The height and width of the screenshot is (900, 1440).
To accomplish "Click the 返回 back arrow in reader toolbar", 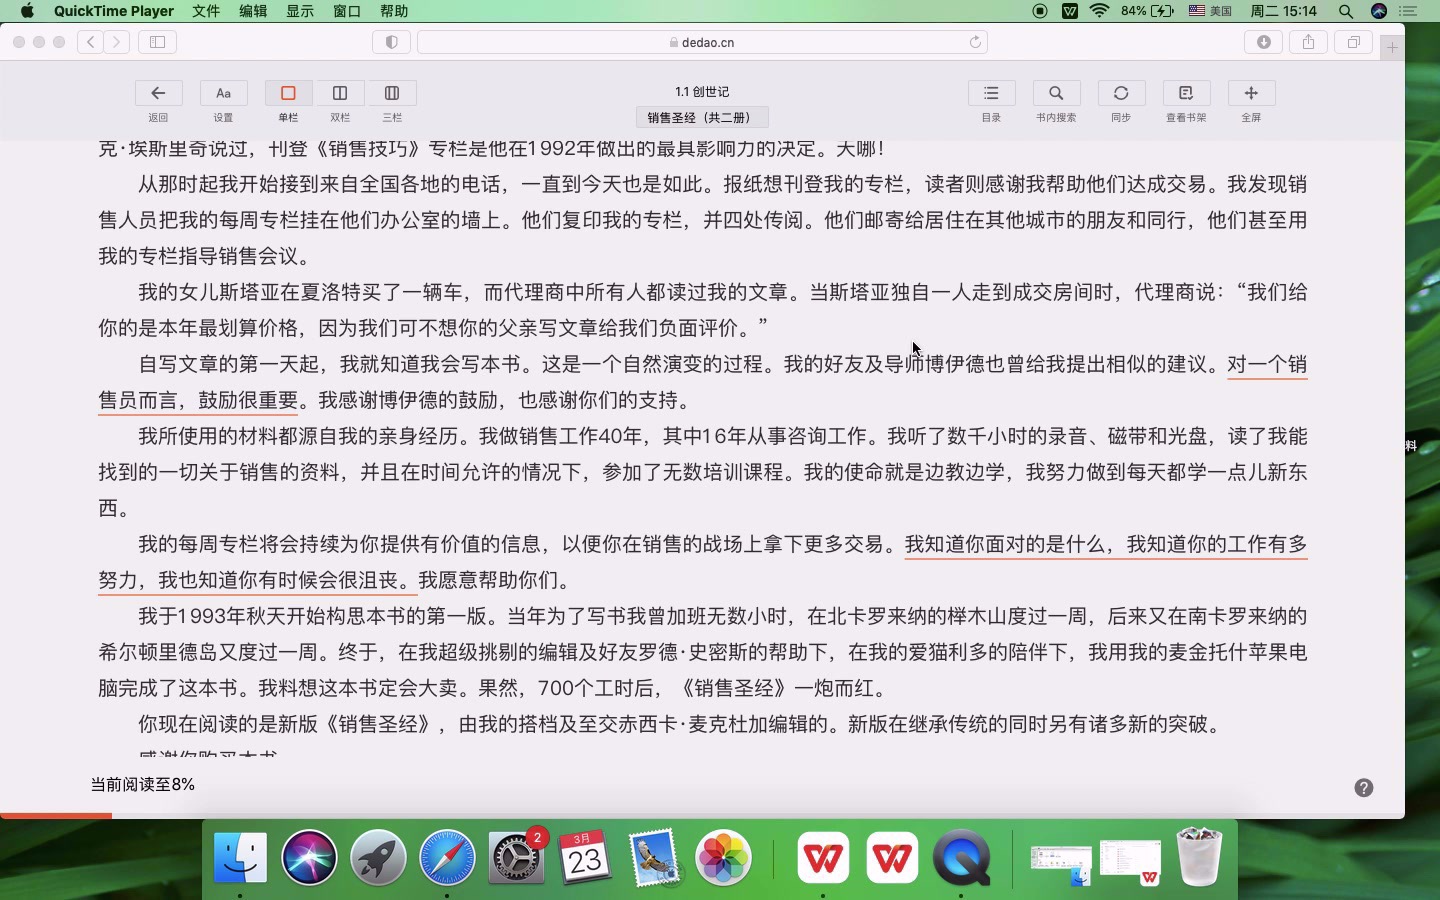I will click(x=158, y=93).
